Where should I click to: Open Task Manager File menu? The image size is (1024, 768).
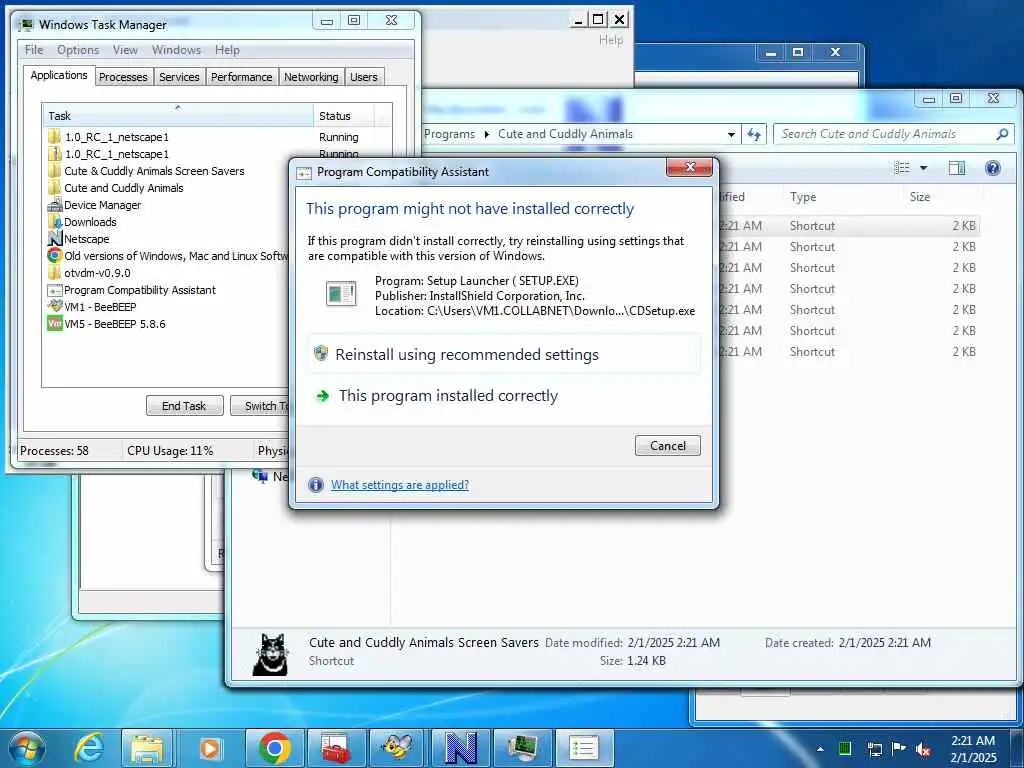[x=34, y=50]
